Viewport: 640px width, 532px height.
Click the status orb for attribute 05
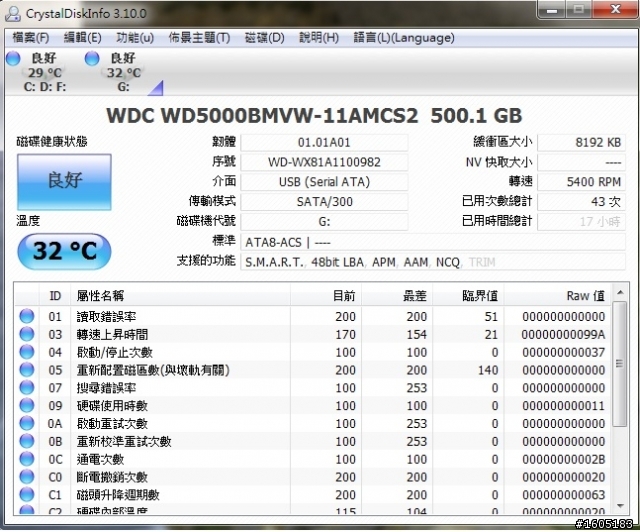pyautogui.click(x=27, y=370)
